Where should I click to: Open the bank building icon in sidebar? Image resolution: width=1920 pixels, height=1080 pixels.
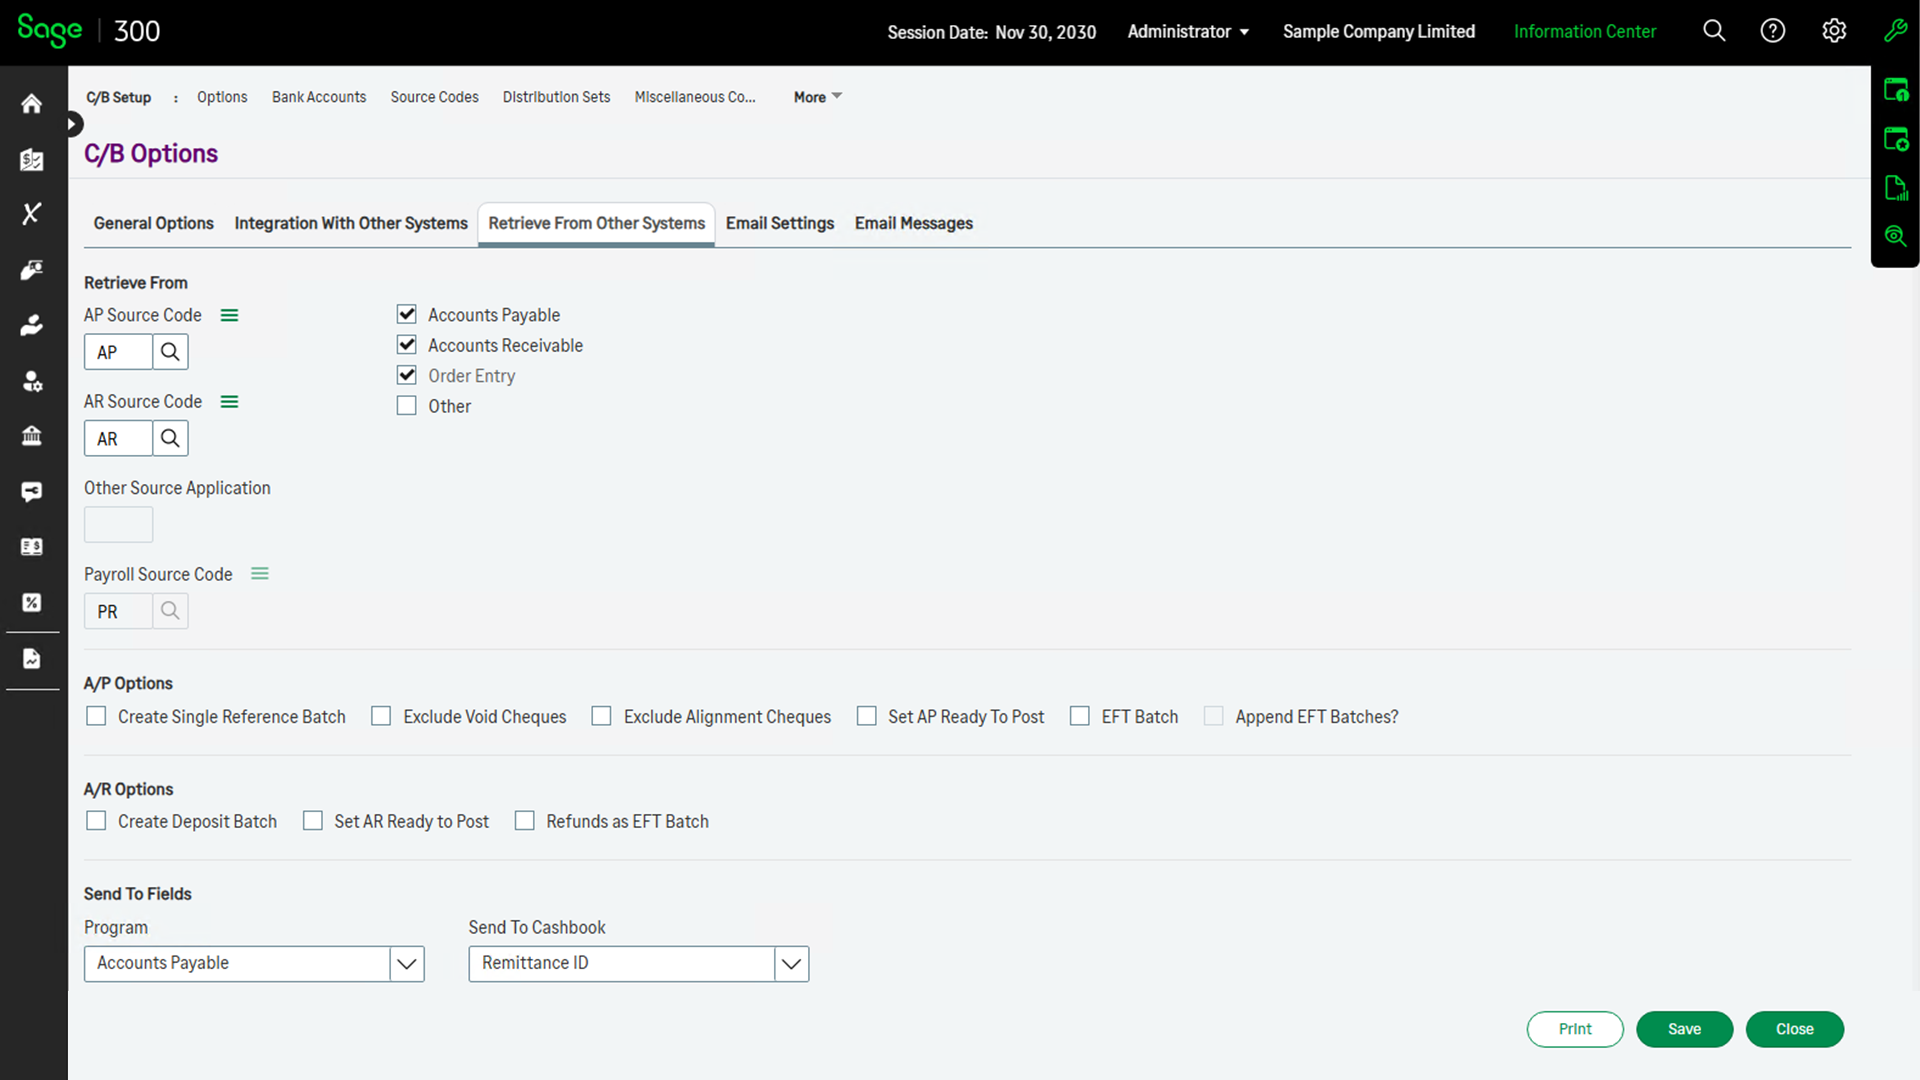(32, 435)
